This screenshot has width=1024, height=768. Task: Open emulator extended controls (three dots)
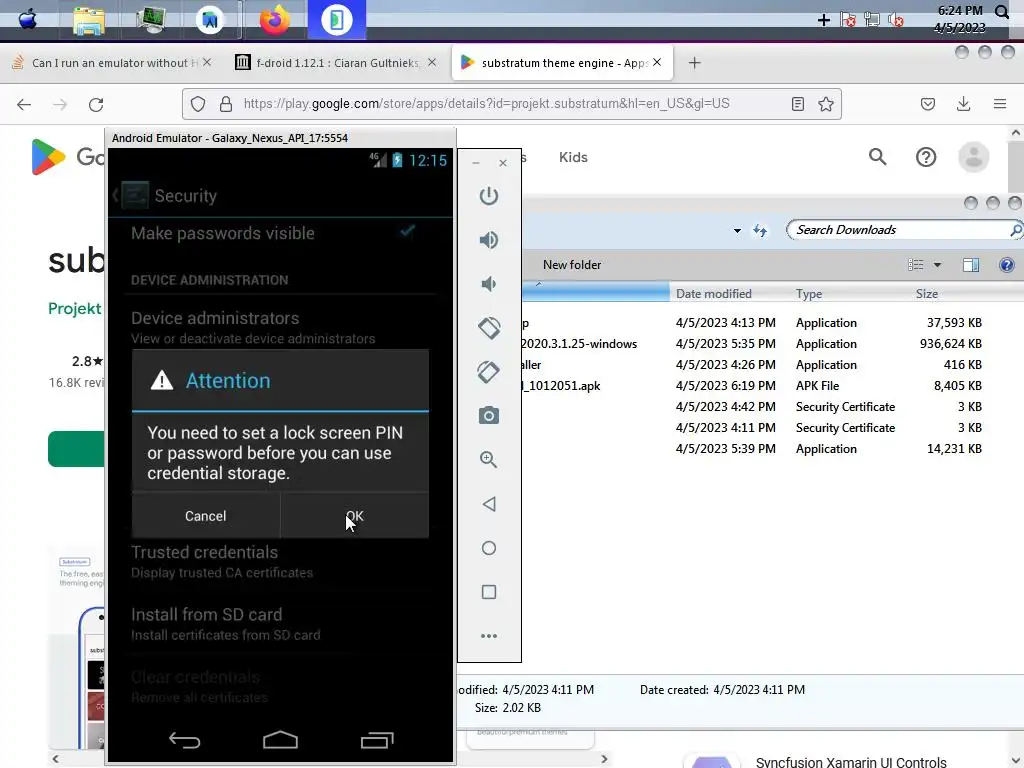point(488,636)
